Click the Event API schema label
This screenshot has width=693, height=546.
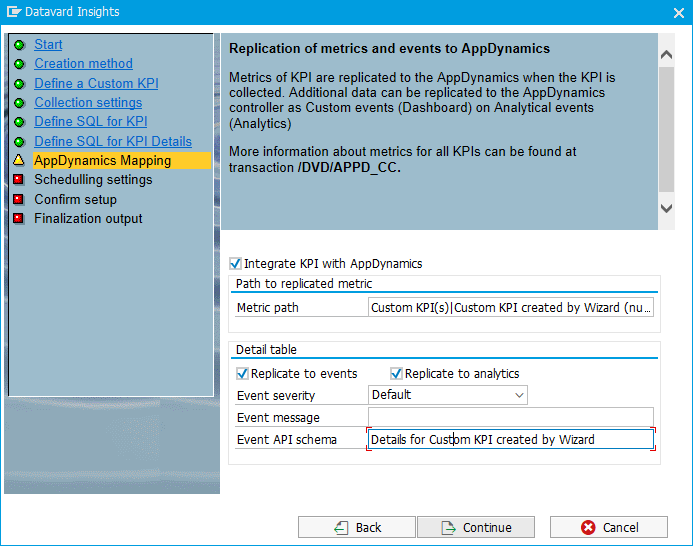tap(286, 439)
